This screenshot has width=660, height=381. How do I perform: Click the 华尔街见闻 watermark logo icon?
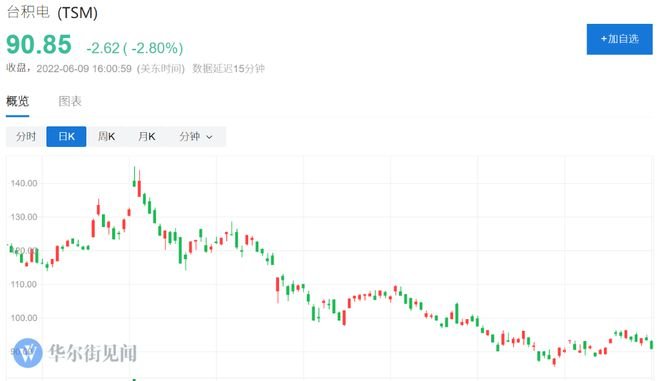coord(27,353)
